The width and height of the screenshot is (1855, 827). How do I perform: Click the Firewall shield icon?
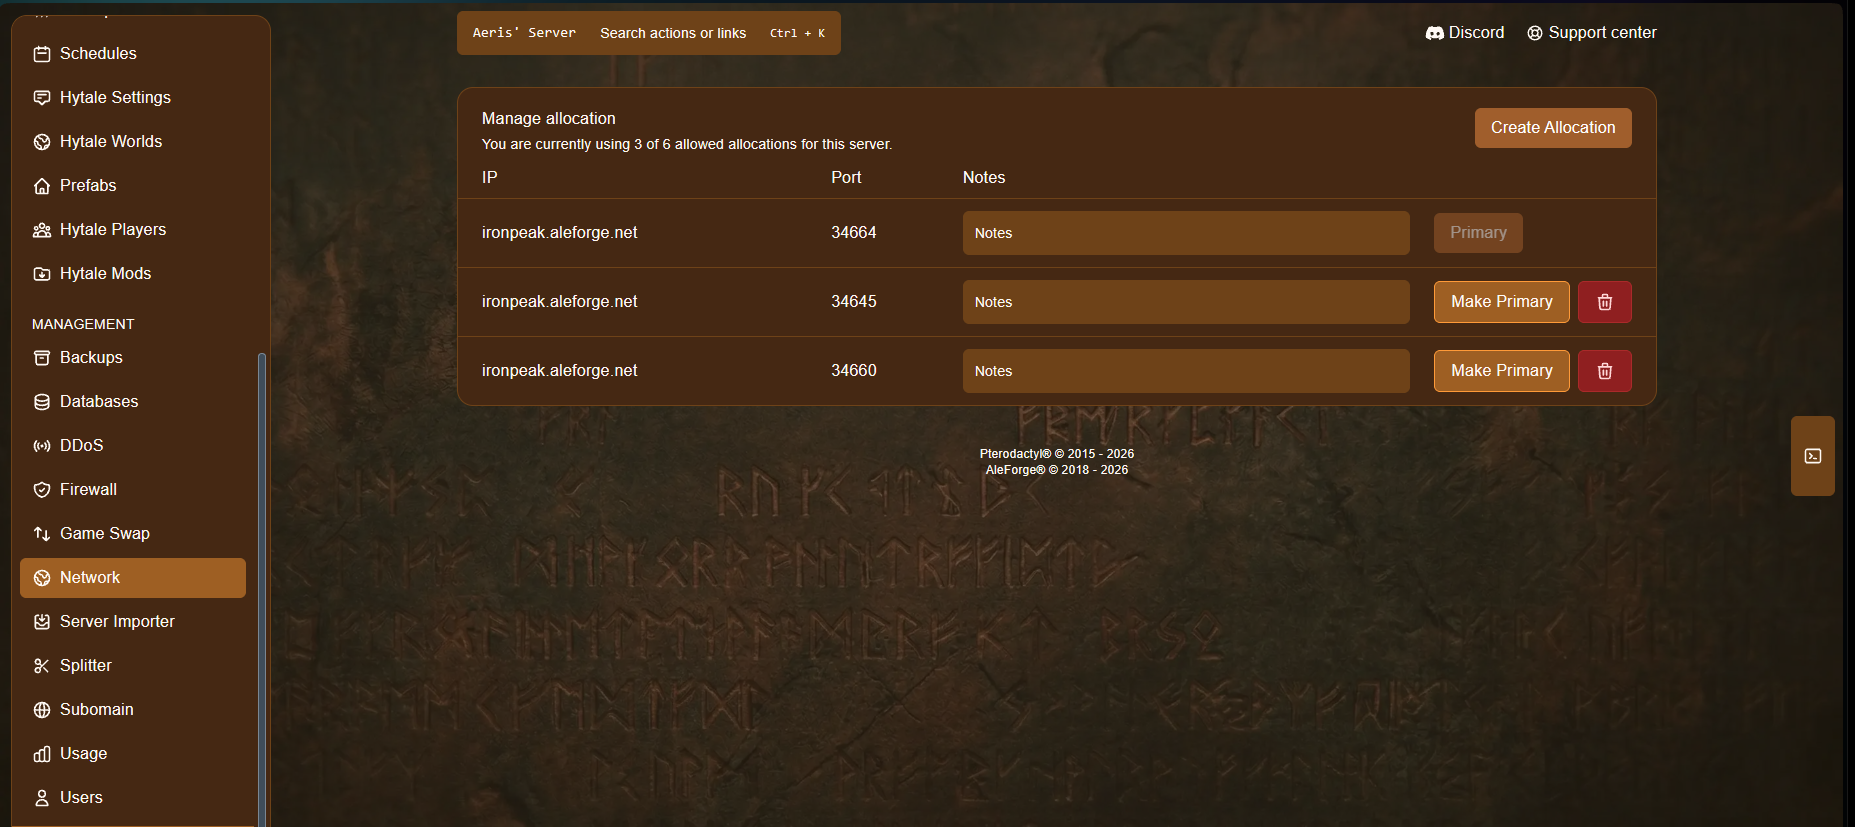tap(42, 490)
